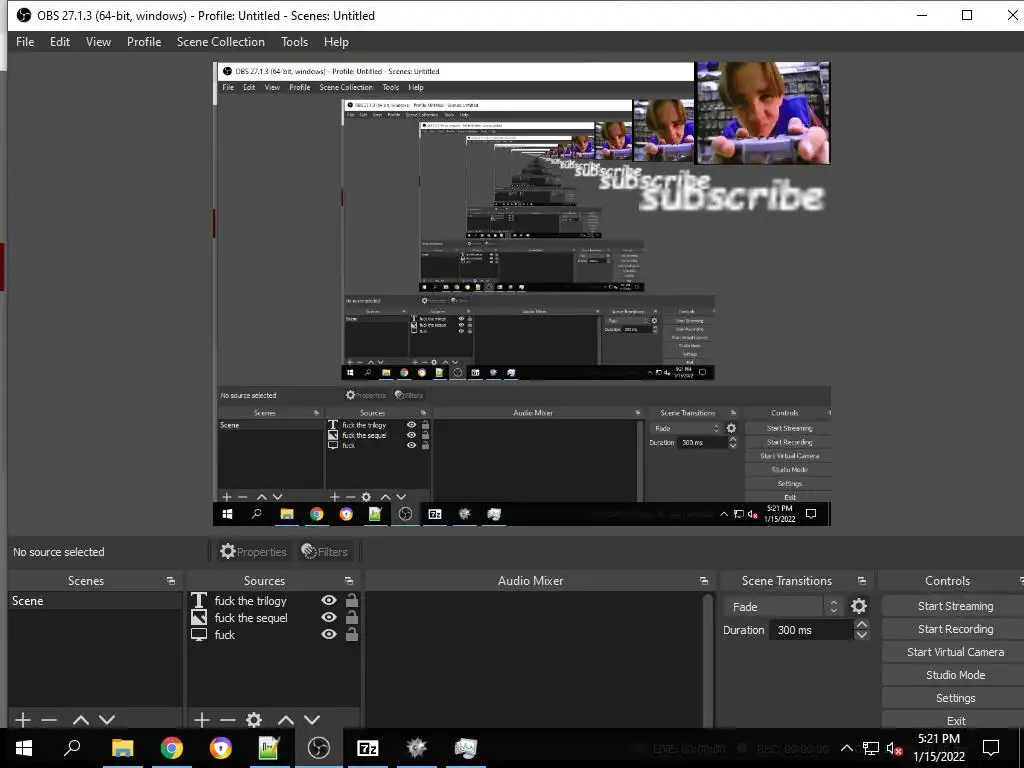Open 7-Zip from taskbar
1024x768 pixels.
pos(368,748)
